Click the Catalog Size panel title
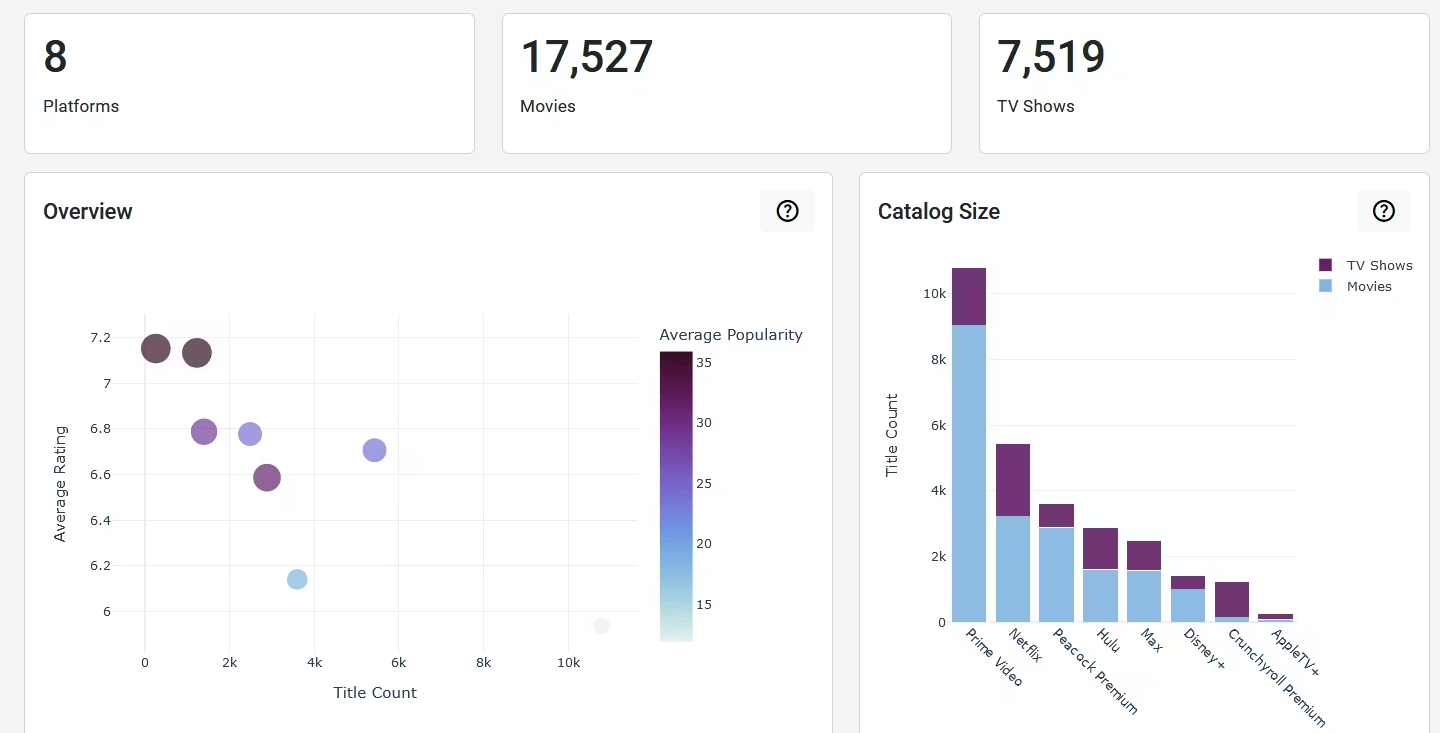1440x733 pixels. click(938, 211)
